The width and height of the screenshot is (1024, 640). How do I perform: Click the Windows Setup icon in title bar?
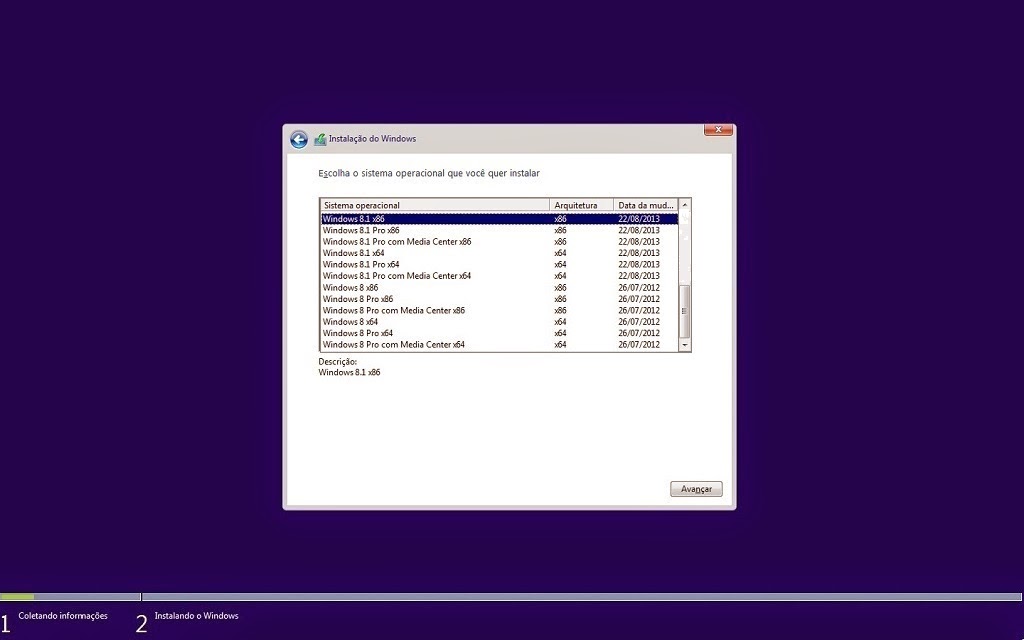[x=320, y=139]
